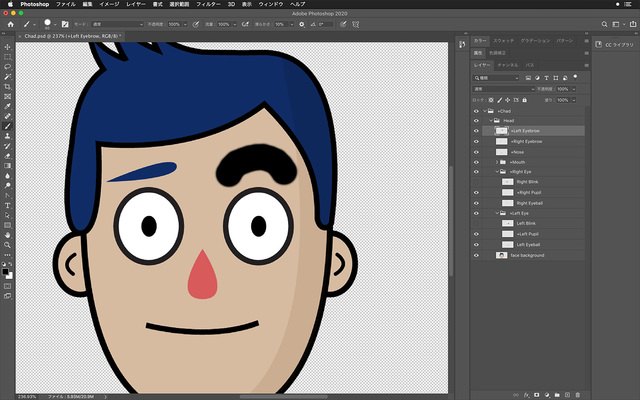
Task: Click the Home icon in options bar
Action: pos(9,23)
